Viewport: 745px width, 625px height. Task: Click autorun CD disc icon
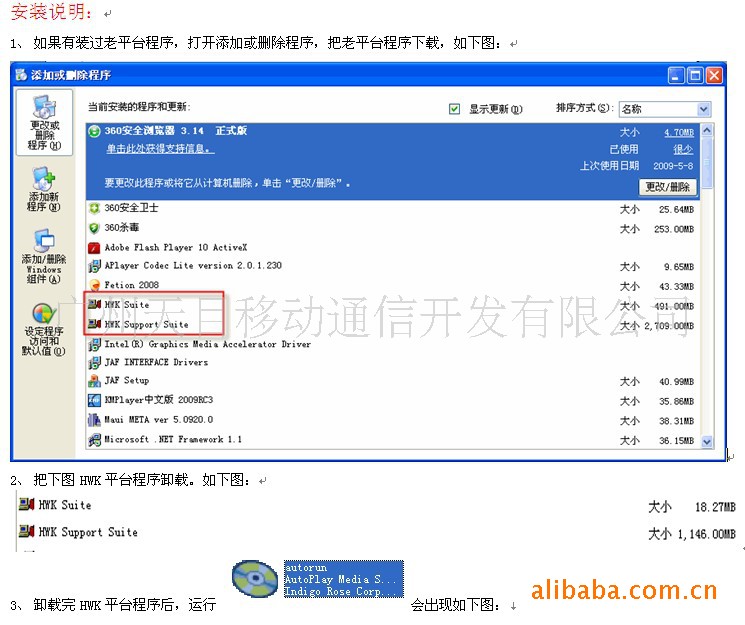(255, 578)
